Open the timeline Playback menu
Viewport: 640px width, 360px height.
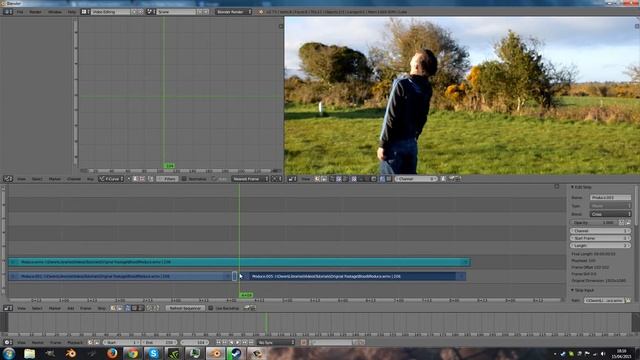click(75, 342)
